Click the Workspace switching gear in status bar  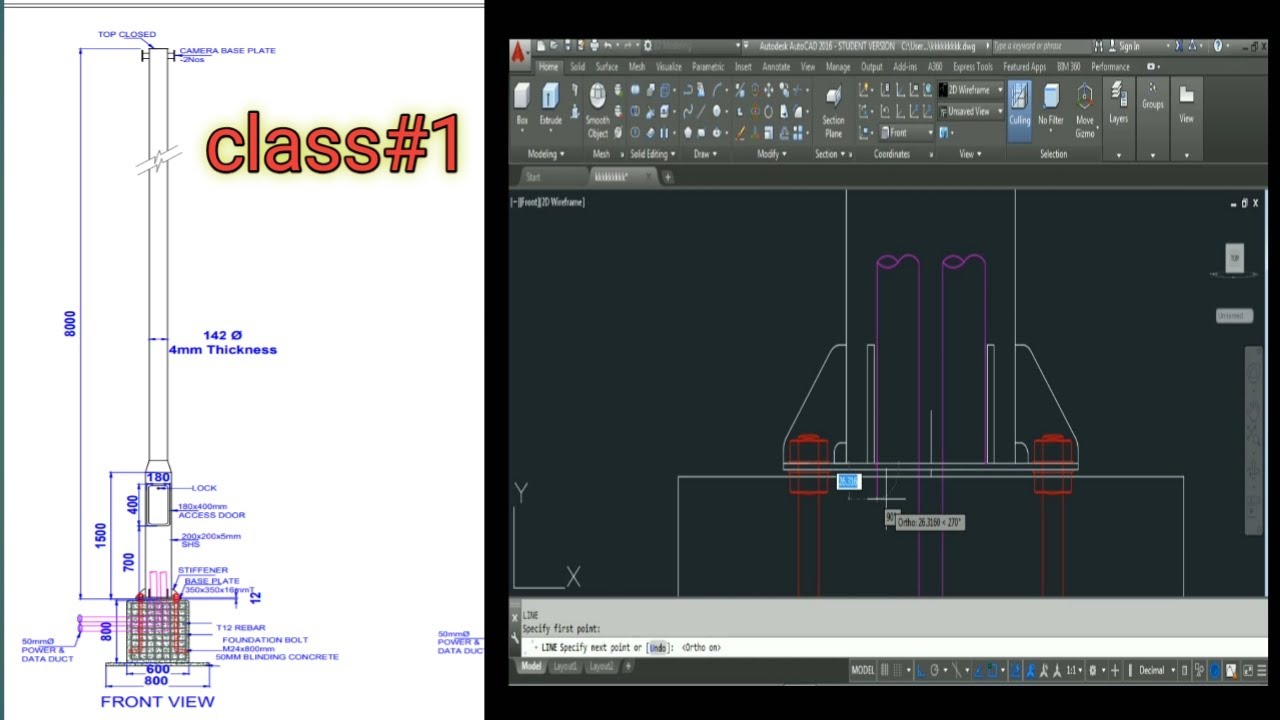pyautogui.click(x=1093, y=670)
